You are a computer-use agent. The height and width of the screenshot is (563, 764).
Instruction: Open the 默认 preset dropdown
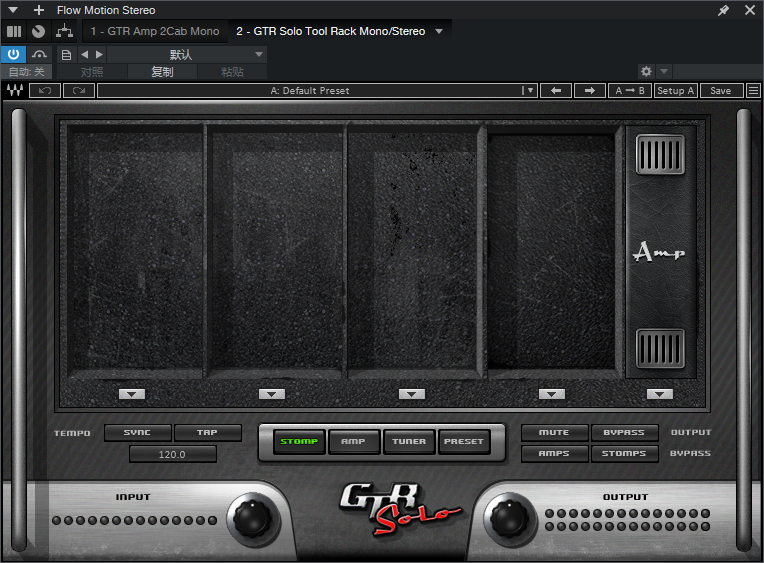click(186, 55)
